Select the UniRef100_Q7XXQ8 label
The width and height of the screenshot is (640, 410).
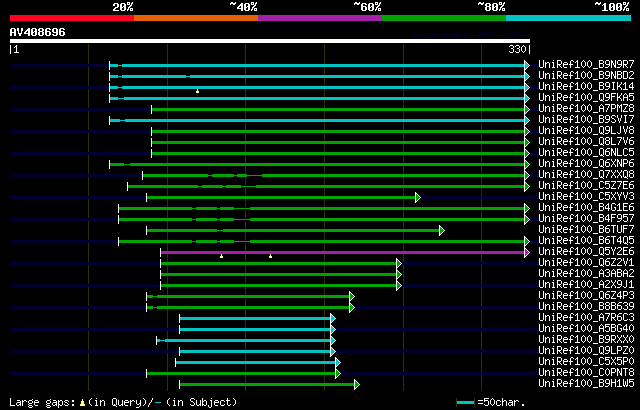pos(586,175)
